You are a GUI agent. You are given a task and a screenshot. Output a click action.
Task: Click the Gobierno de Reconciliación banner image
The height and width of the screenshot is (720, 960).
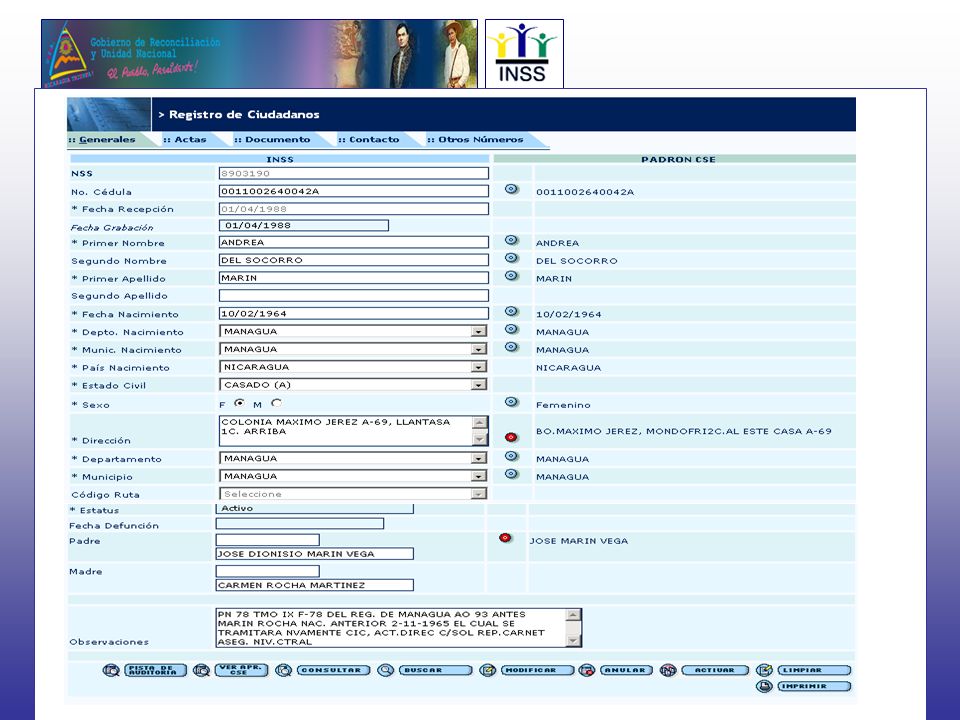260,54
